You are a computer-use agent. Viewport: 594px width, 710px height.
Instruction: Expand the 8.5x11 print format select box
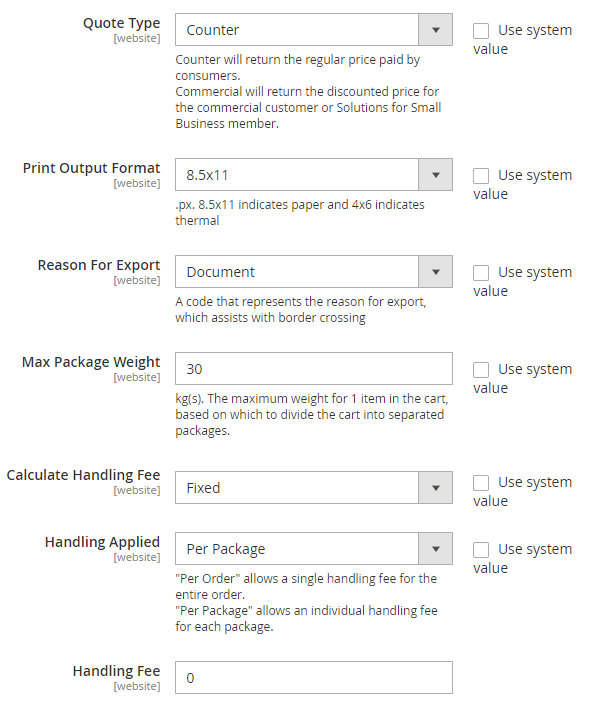point(314,175)
